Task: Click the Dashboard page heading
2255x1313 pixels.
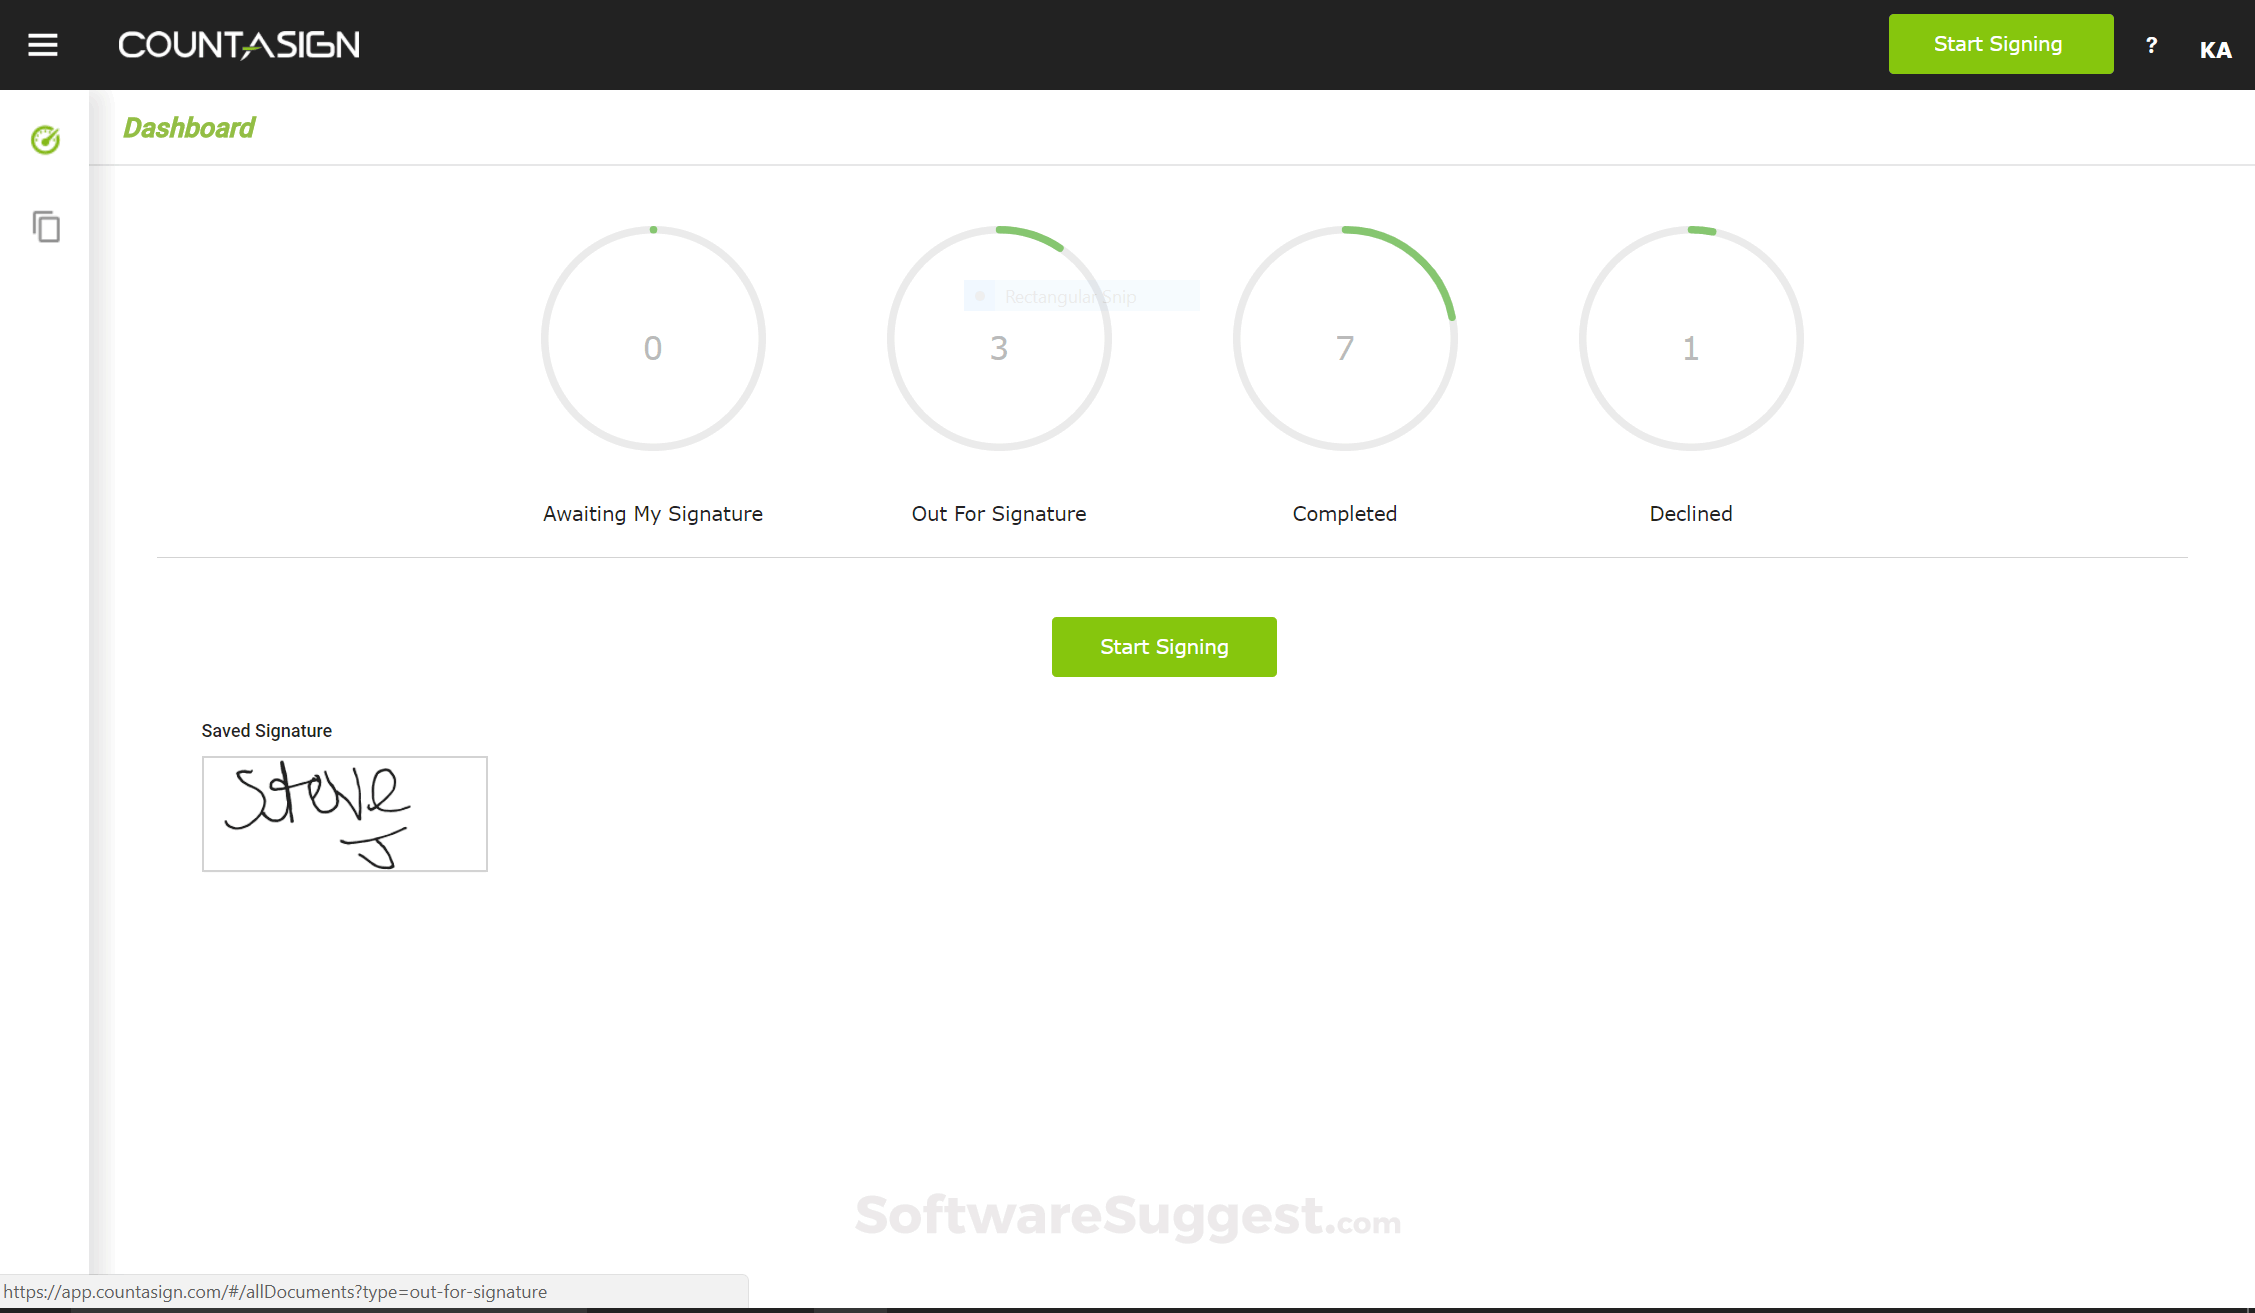Action: click(189, 128)
